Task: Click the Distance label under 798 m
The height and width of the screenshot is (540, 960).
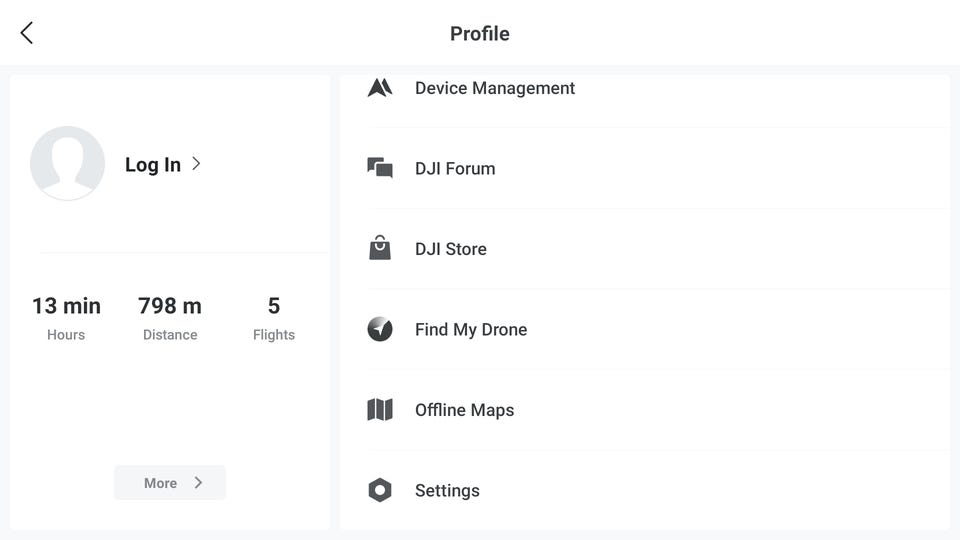Action: pos(170,335)
